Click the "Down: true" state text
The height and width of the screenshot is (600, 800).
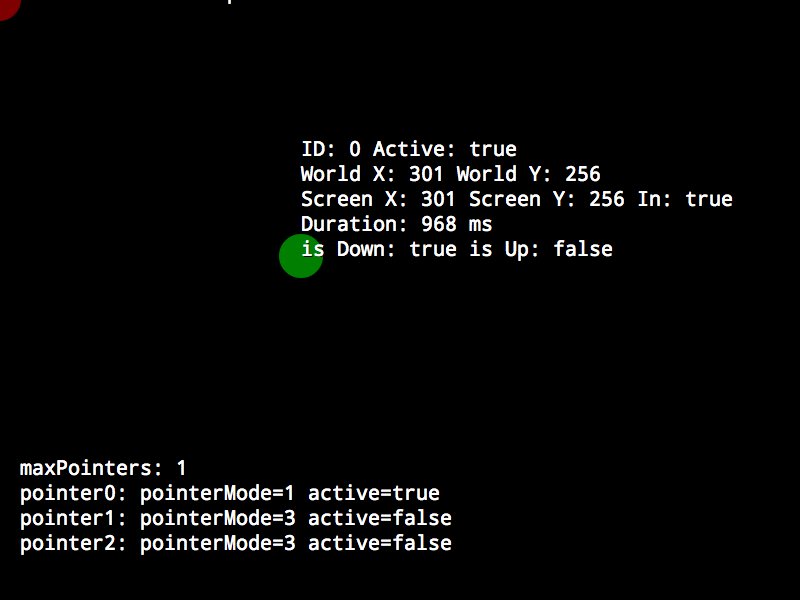coord(396,249)
